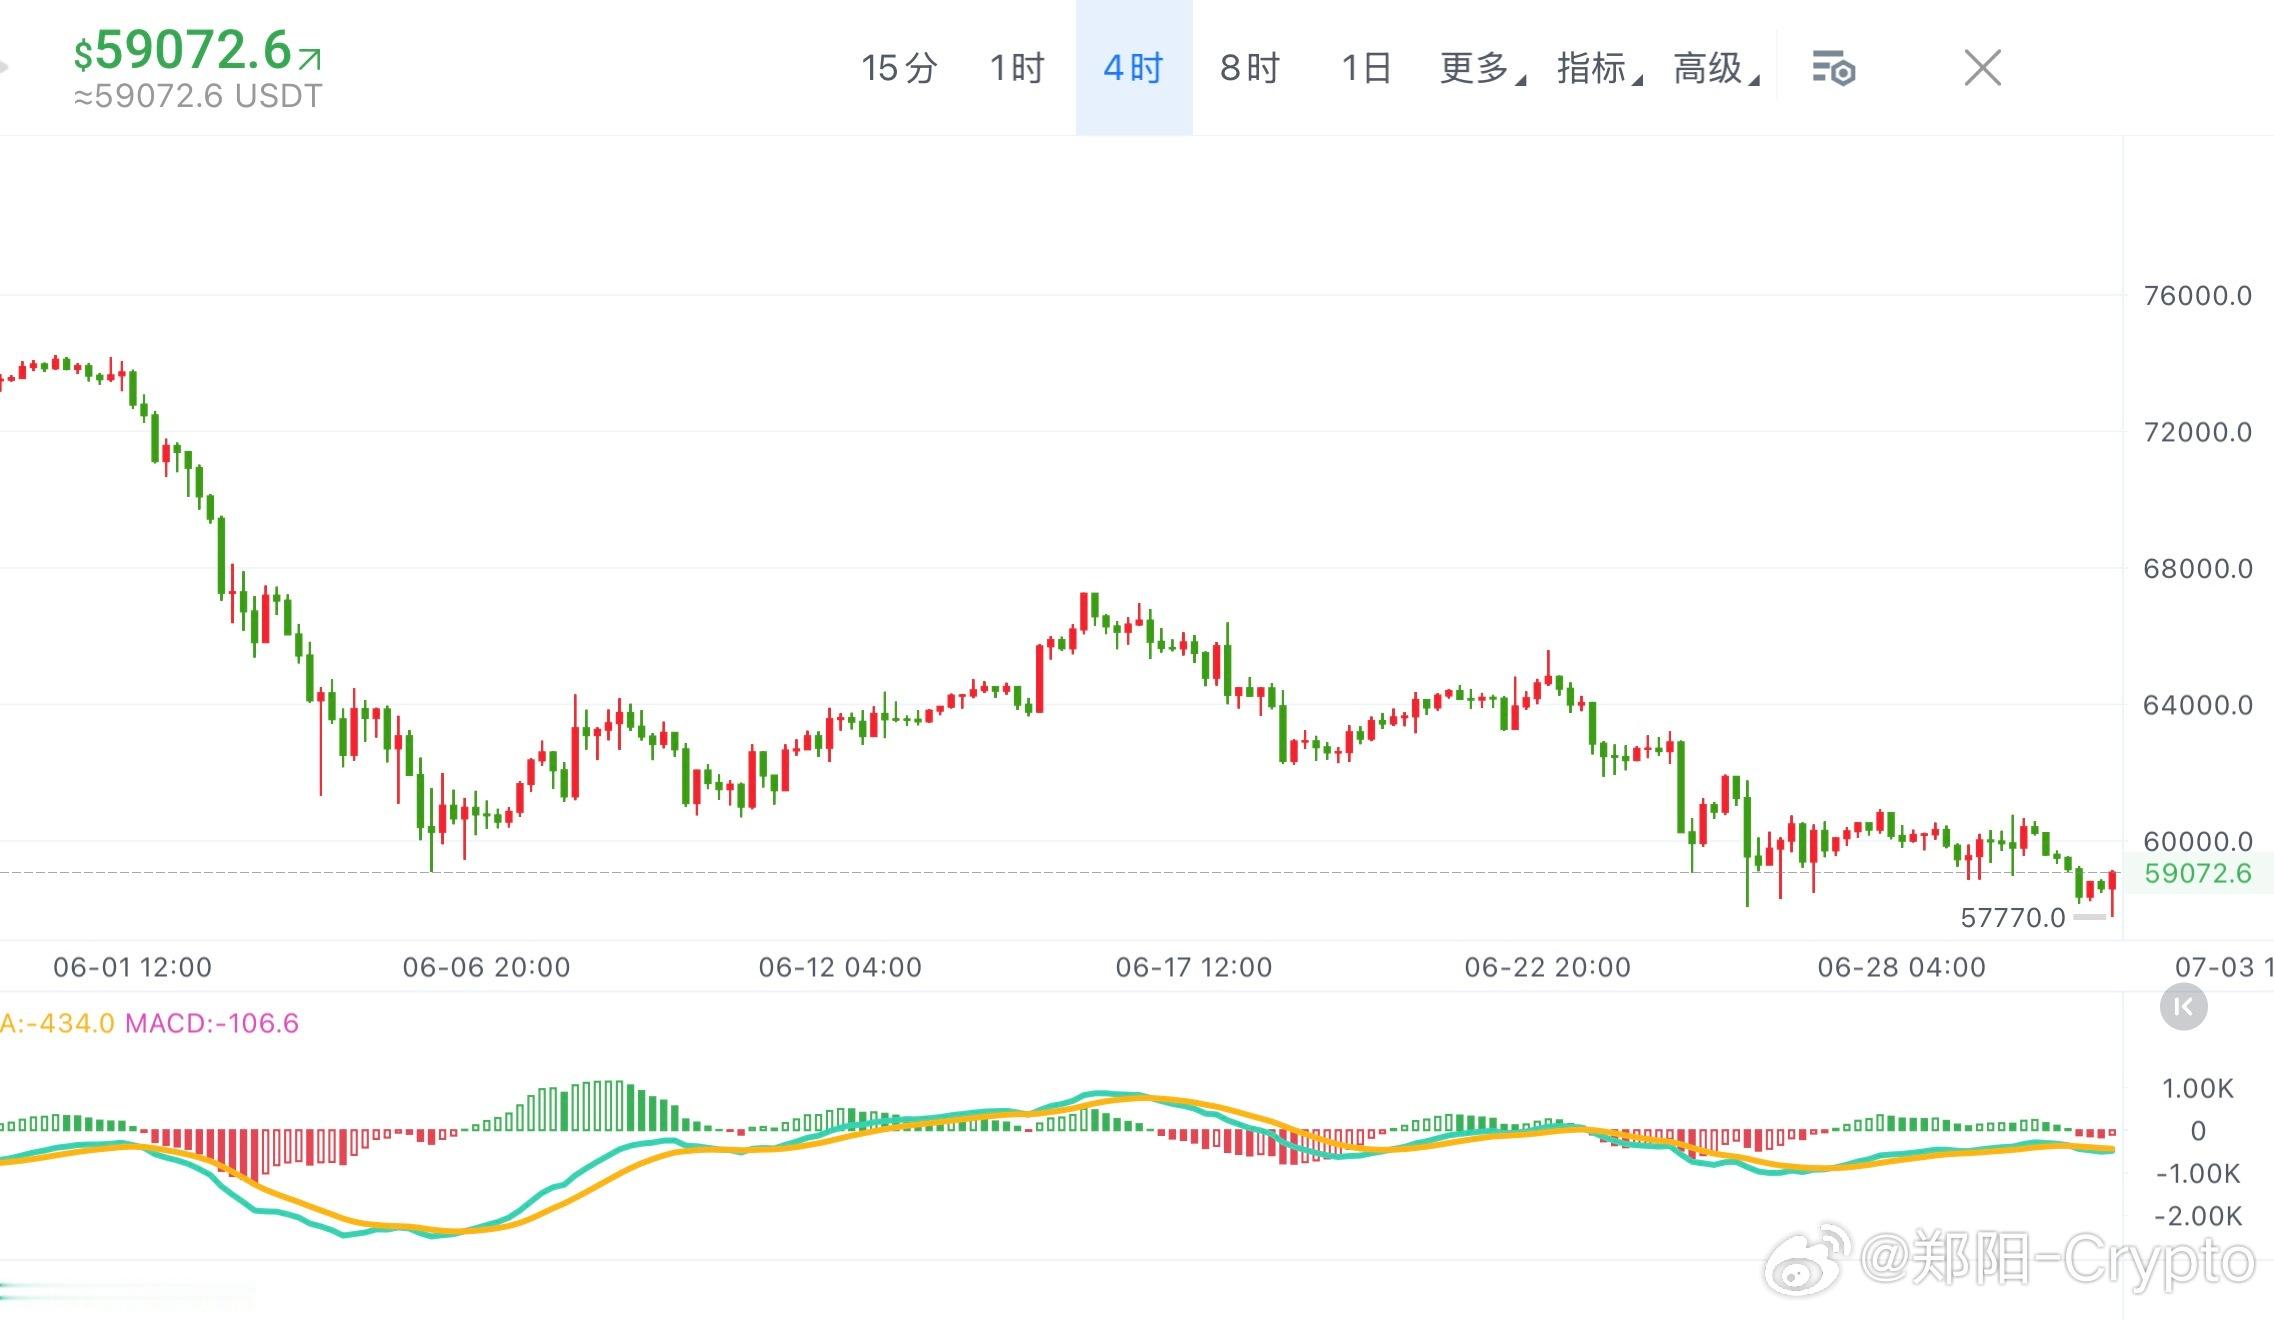Screen dimensions: 2274x1320
Task: Click the ≈59072.6 USDT conversion text
Action: pyautogui.click(x=198, y=96)
